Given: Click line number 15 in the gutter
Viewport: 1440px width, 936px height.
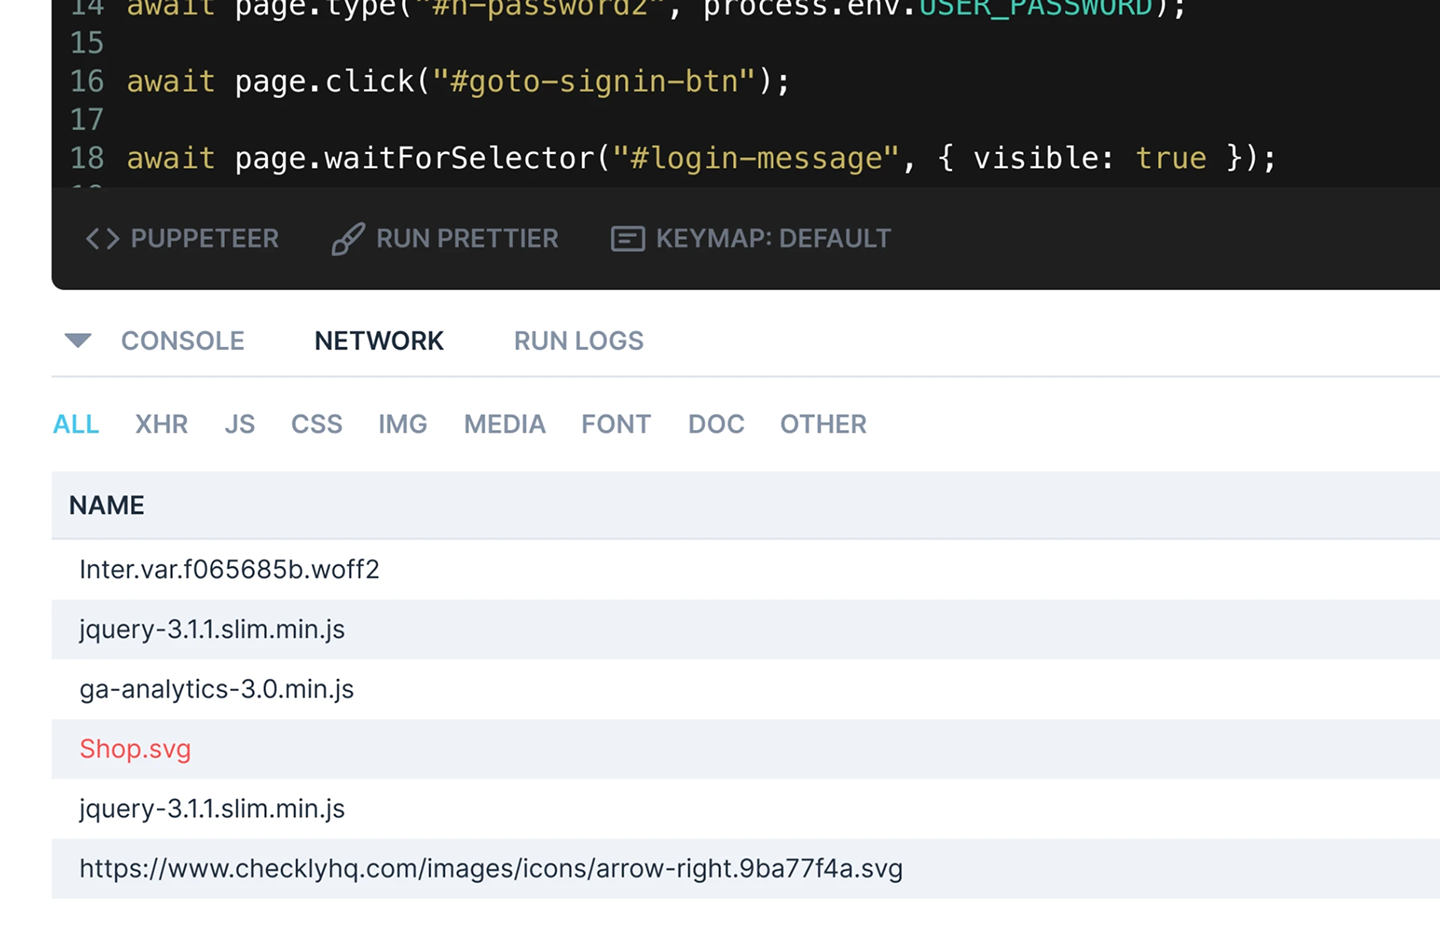Looking at the screenshot, I should tap(87, 43).
